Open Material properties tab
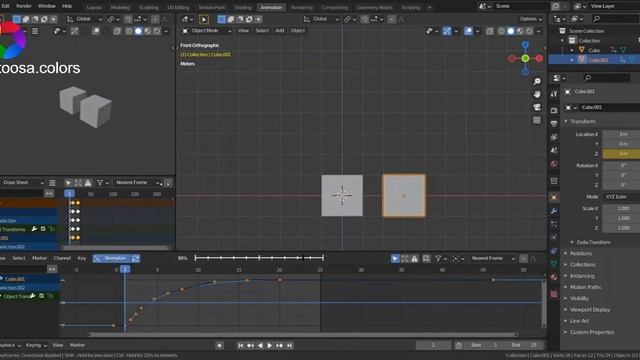Viewport: 640px width, 360px height. 554,278
